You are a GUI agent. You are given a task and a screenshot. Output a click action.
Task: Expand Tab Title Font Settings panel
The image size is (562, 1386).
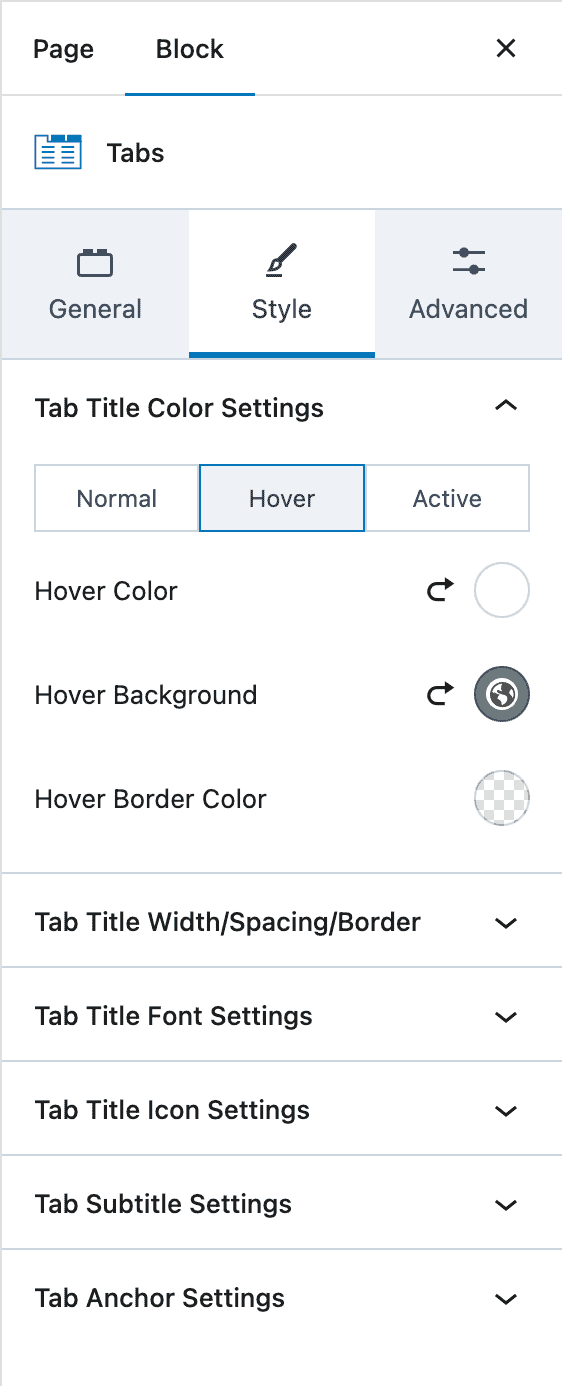(x=281, y=1016)
